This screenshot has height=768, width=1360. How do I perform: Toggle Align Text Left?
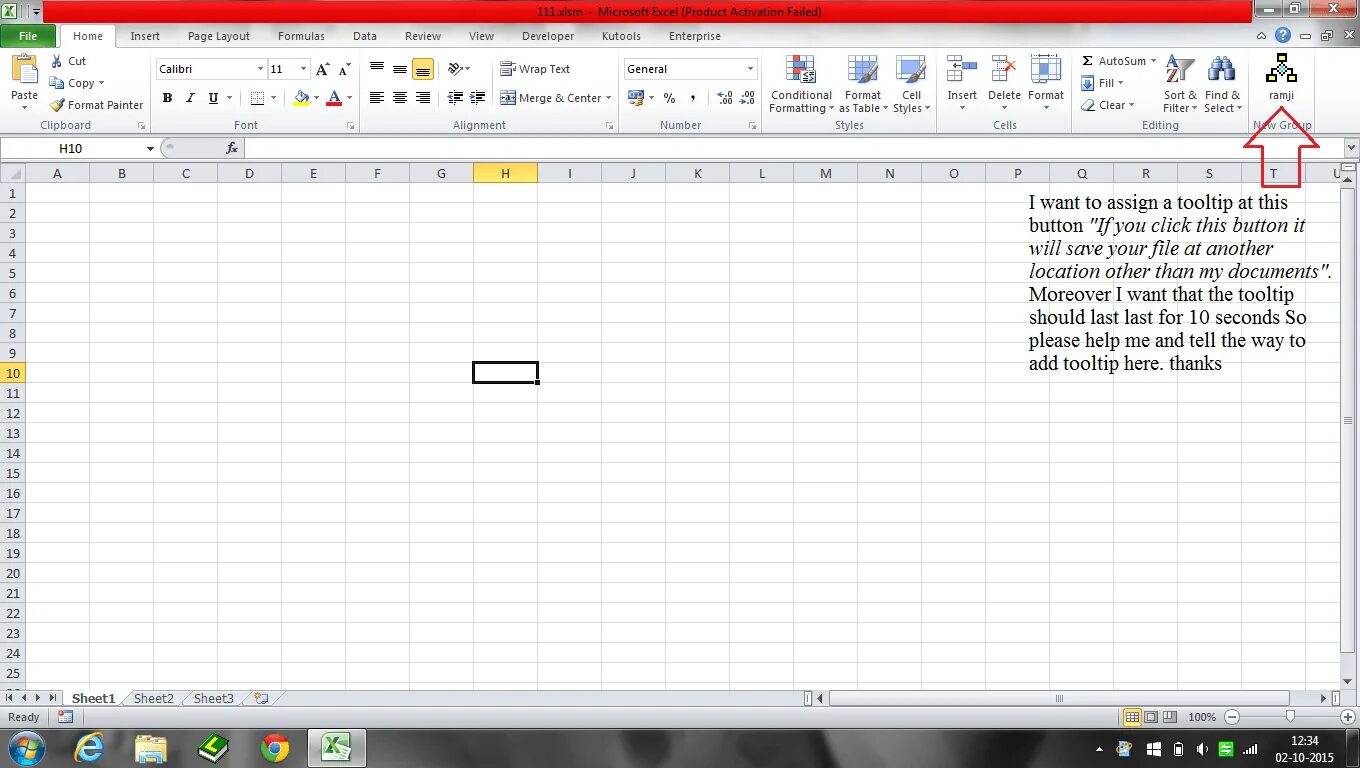pyautogui.click(x=377, y=98)
